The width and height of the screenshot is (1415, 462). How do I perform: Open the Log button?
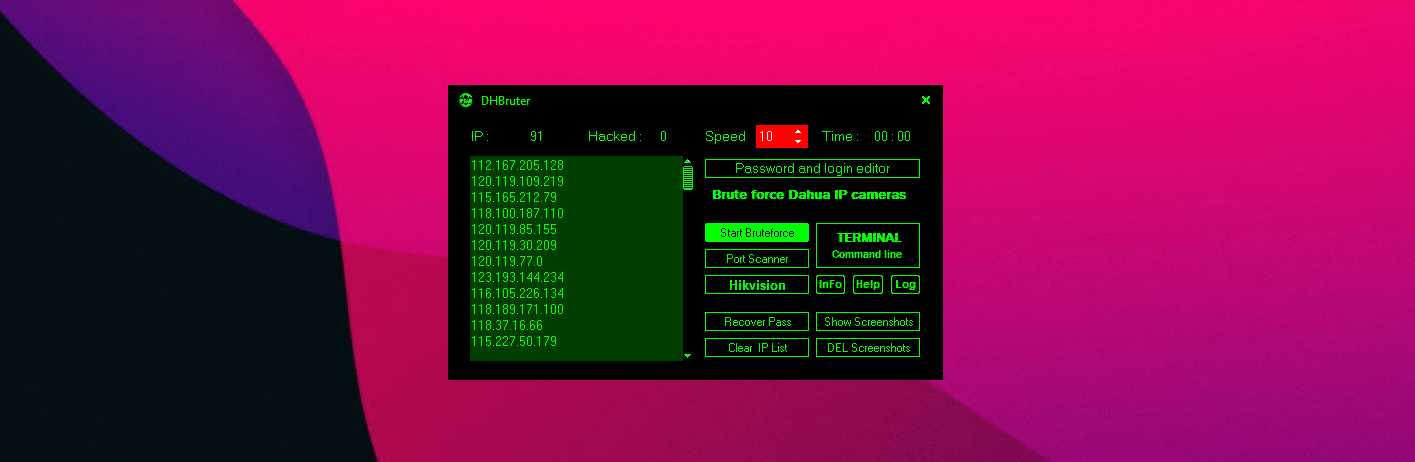click(905, 285)
